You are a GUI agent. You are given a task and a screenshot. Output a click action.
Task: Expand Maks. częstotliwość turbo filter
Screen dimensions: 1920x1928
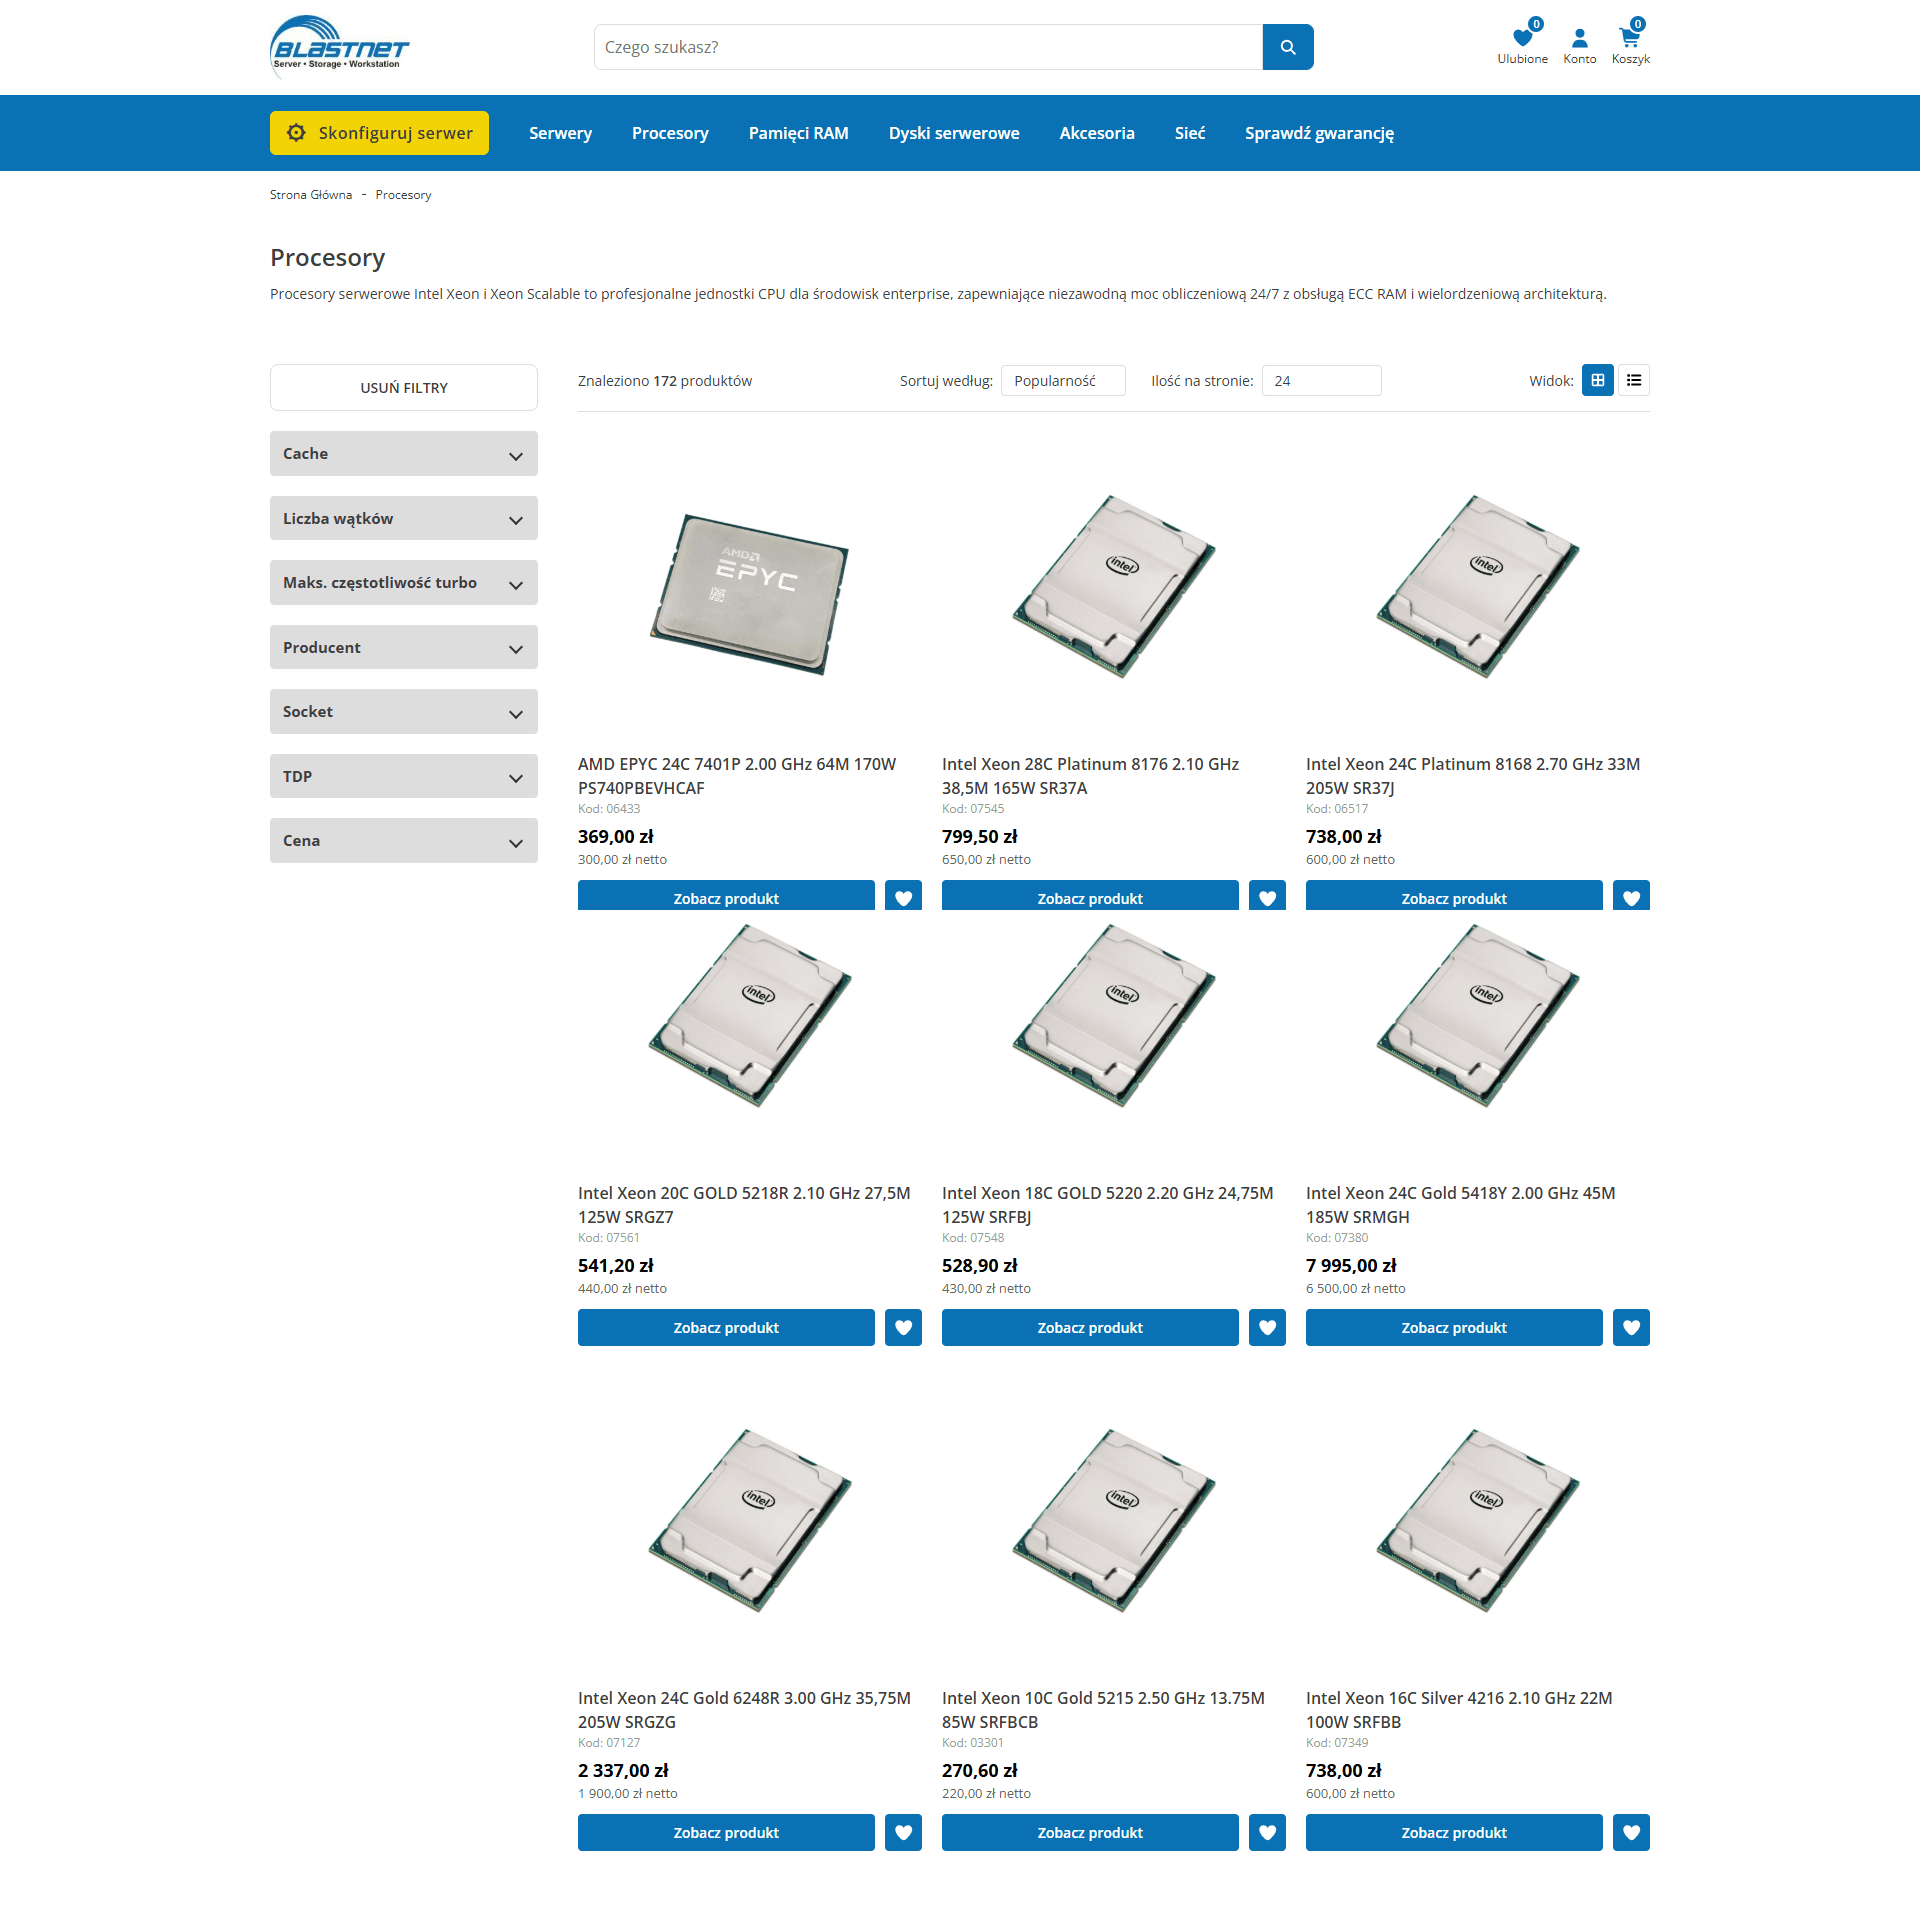[404, 583]
